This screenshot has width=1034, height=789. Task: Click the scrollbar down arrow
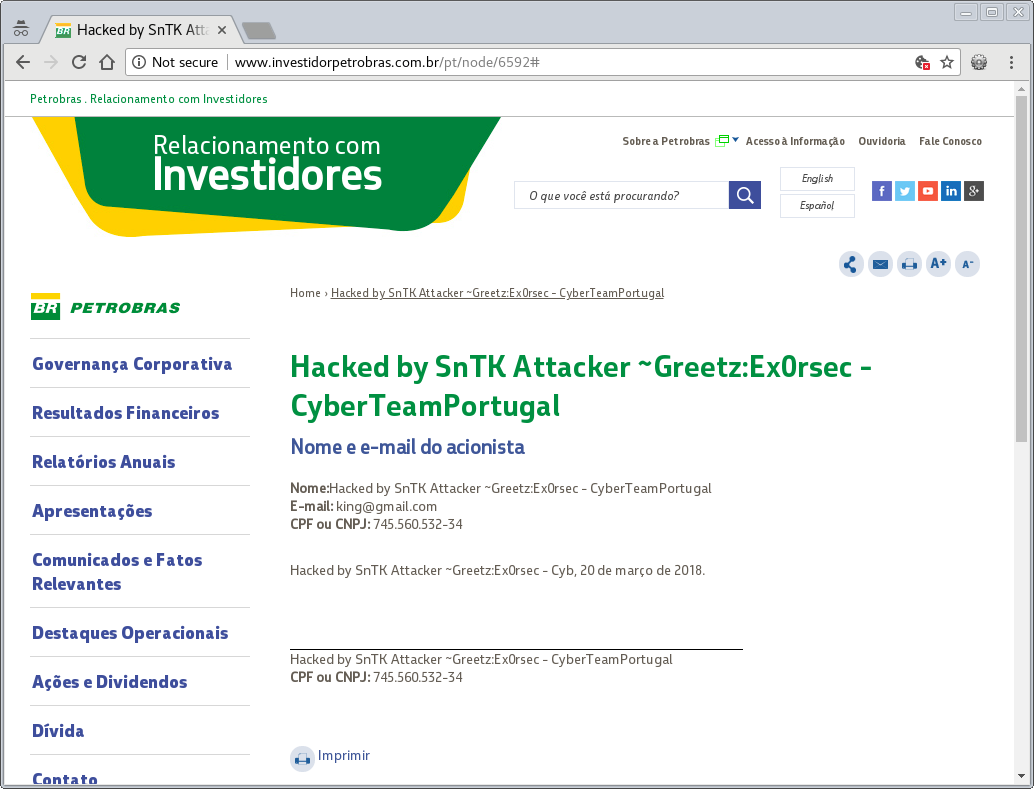coord(1021,776)
